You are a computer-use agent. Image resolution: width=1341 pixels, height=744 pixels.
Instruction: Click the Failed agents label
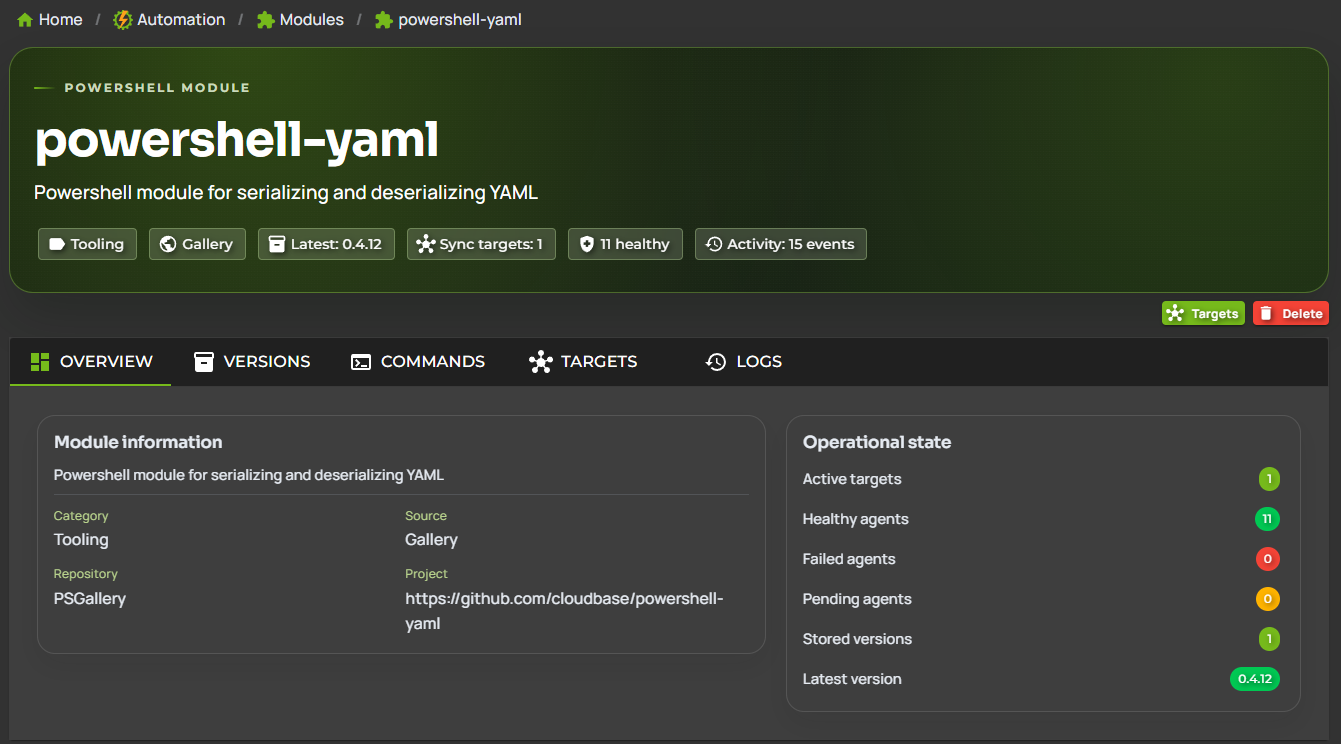[x=849, y=559]
